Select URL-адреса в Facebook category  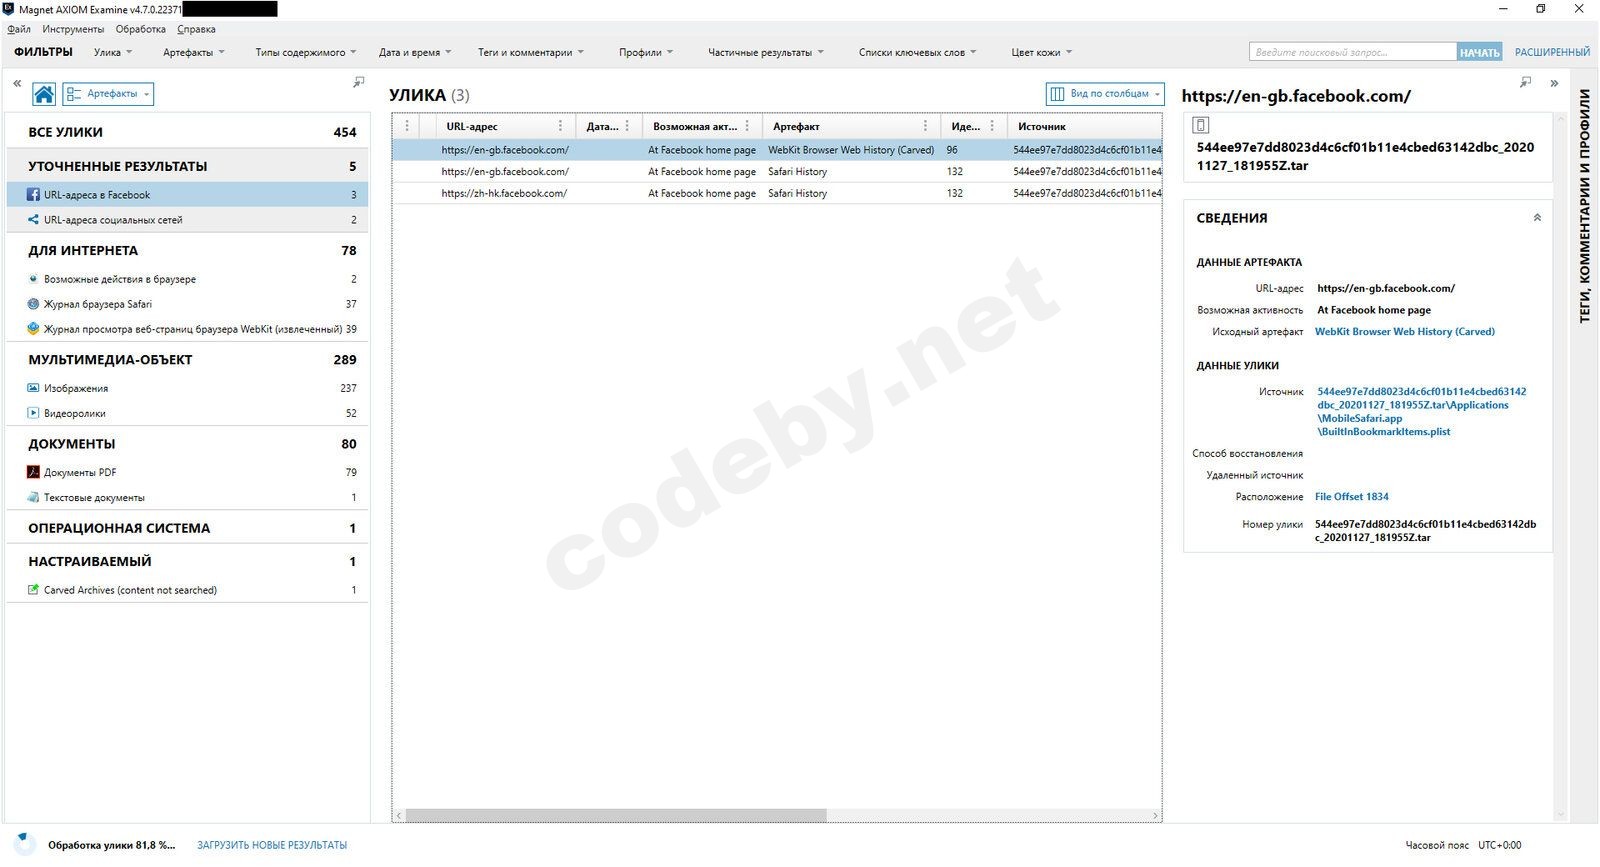187,195
